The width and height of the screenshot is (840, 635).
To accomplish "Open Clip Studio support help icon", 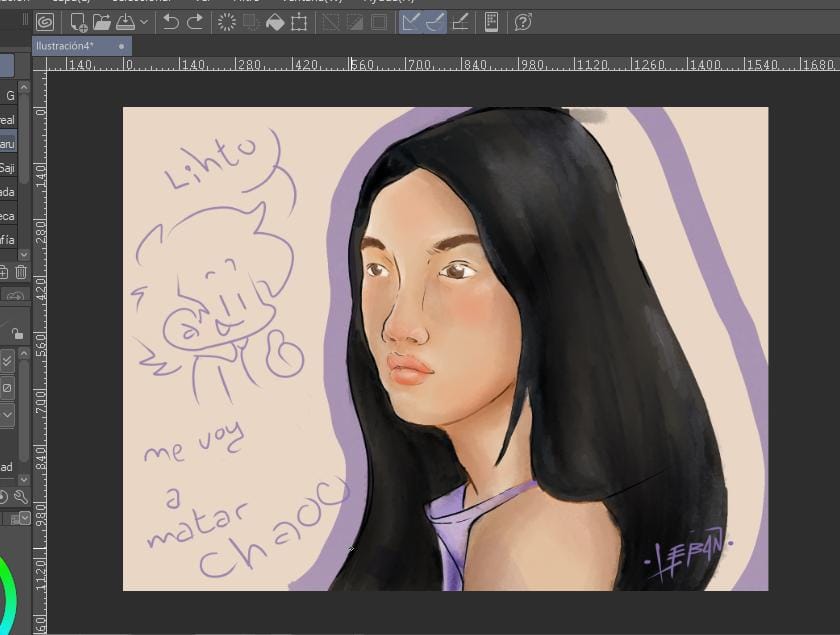I will (x=523, y=23).
